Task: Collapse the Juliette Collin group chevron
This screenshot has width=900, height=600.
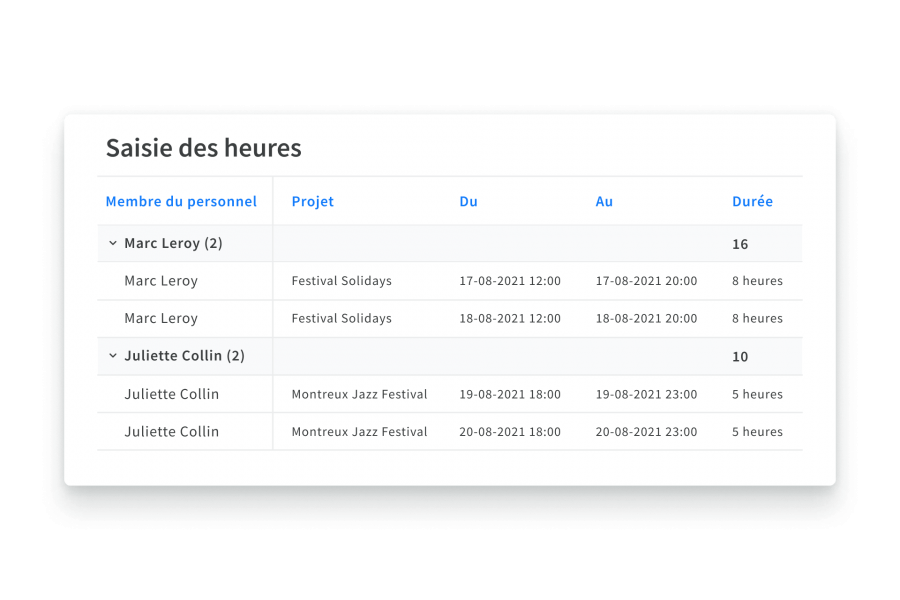Action: click(112, 356)
